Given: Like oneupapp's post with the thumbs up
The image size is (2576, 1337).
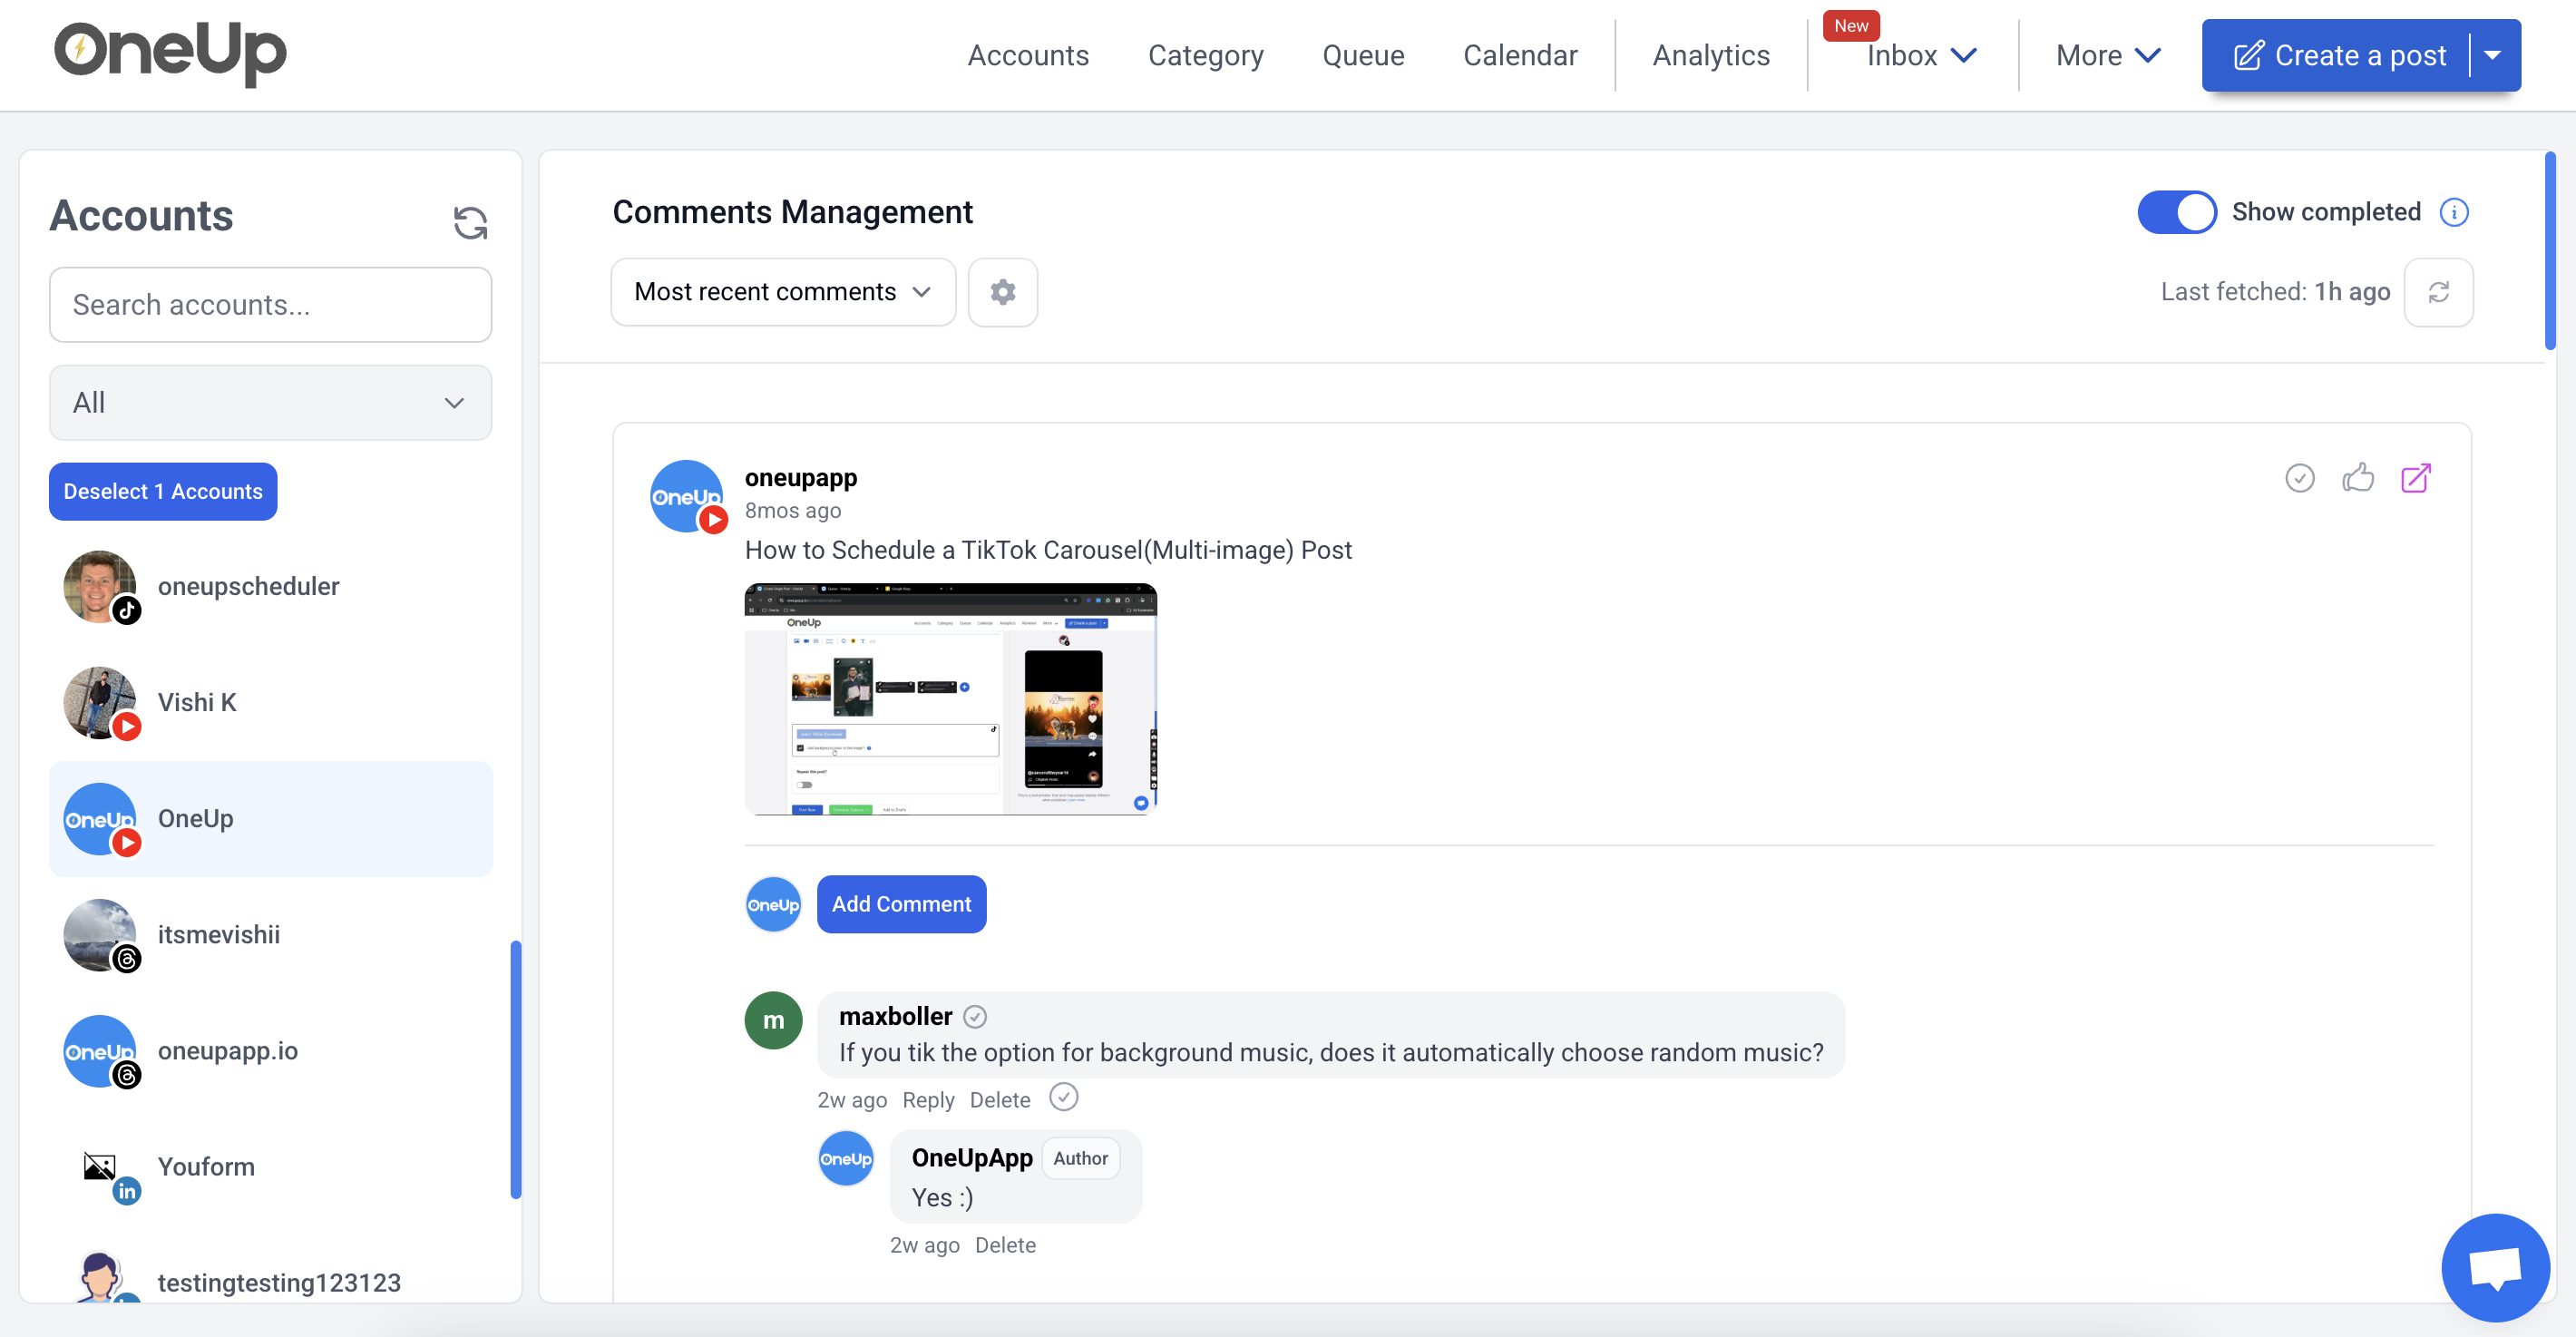Looking at the screenshot, I should tap(2358, 479).
